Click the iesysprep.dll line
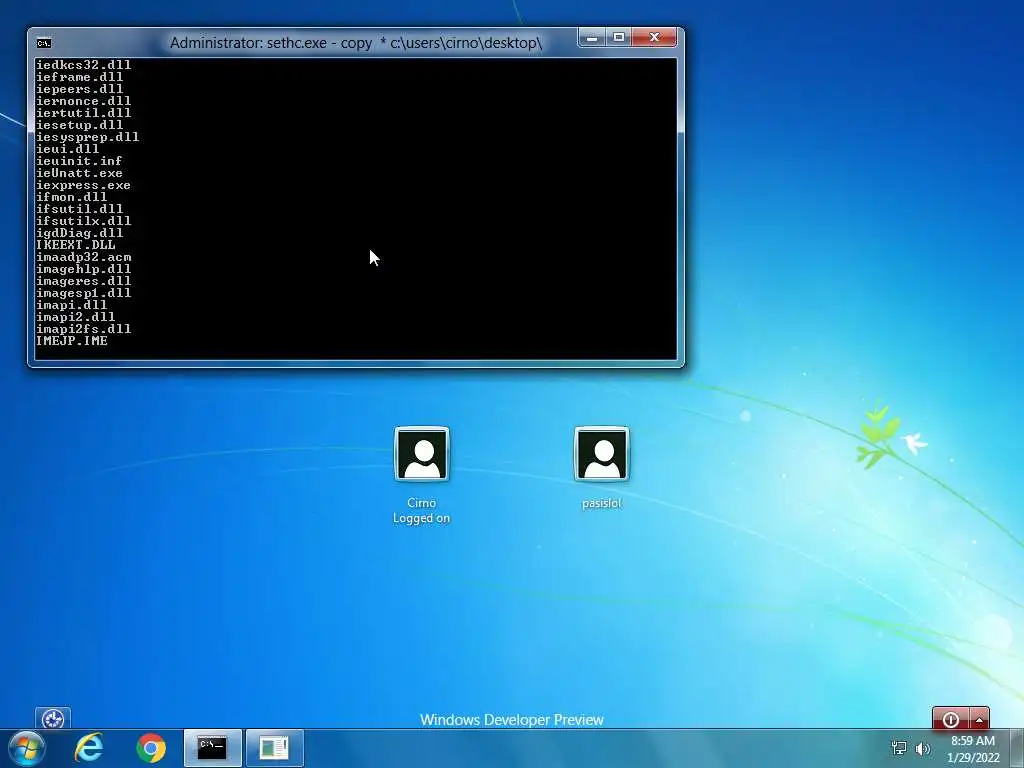 (88, 137)
